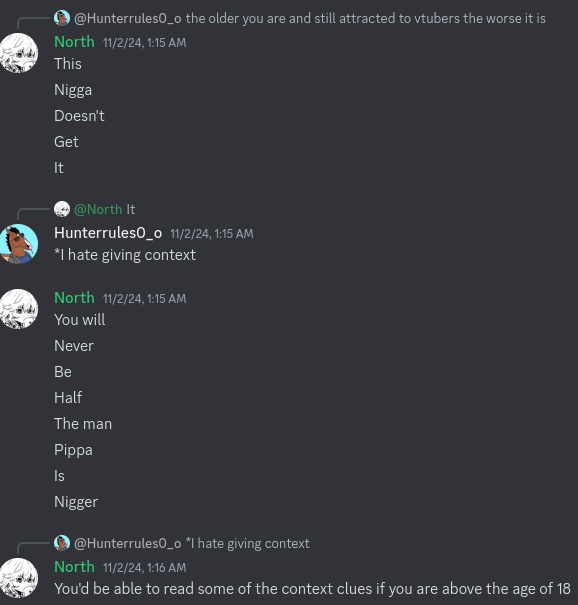578x605 pixels.
Task: Click the 11/2/24, 1:16 AM timestamp
Action: coord(145,568)
